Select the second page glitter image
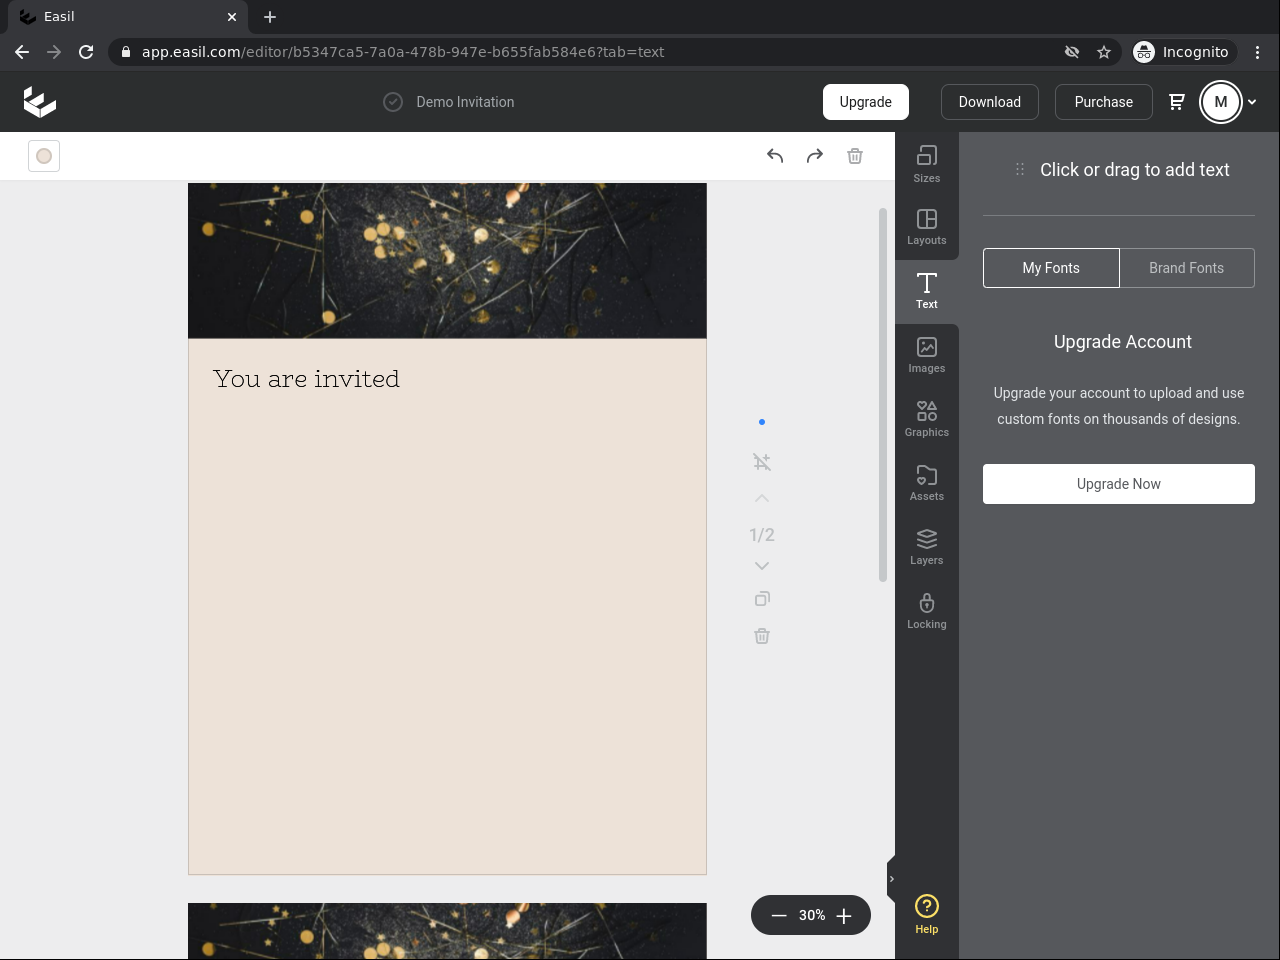Image resolution: width=1280 pixels, height=960 pixels. (x=447, y=931)
